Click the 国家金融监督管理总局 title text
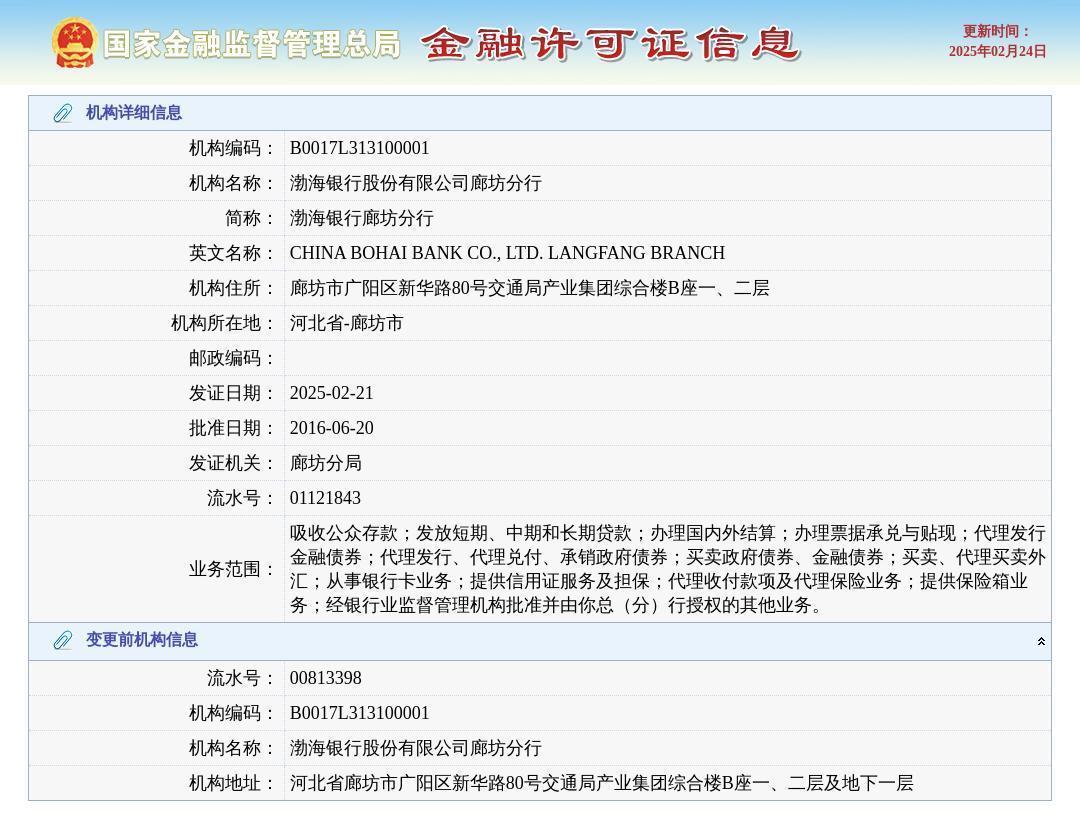Image resolution: width=1080 pixels, height=813 pixels. (x=251, y=44)
